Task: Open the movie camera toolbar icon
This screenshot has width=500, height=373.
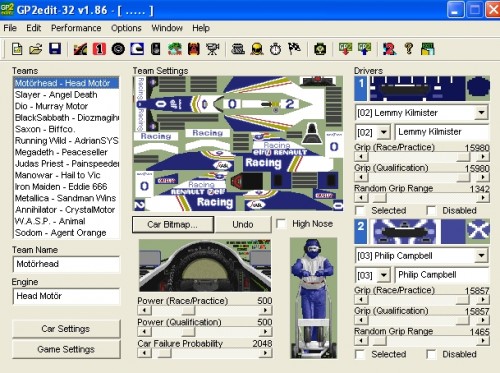Action: tap(212, 49)
